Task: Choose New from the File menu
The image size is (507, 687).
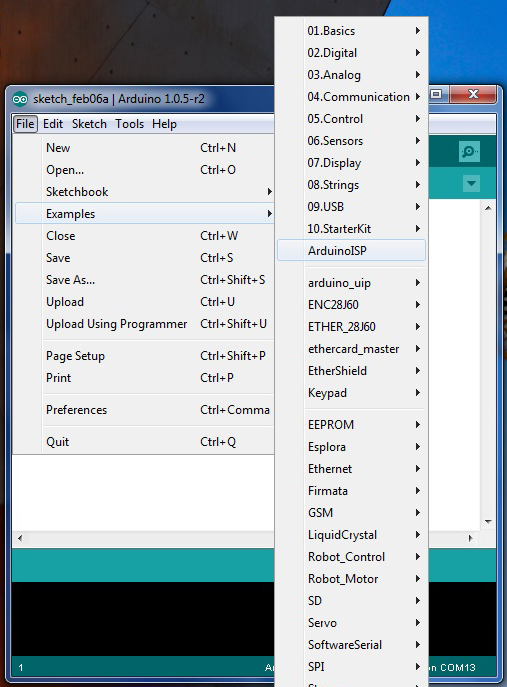Action: [x=145, y=148]
